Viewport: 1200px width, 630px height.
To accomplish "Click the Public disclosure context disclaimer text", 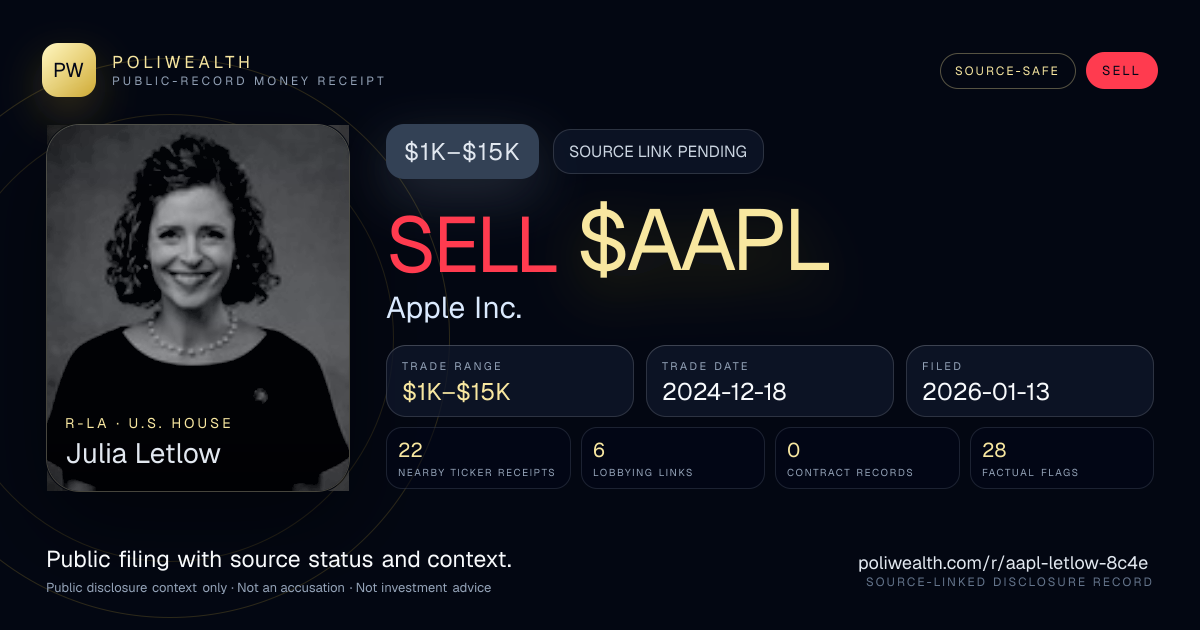I will (269, 588).
